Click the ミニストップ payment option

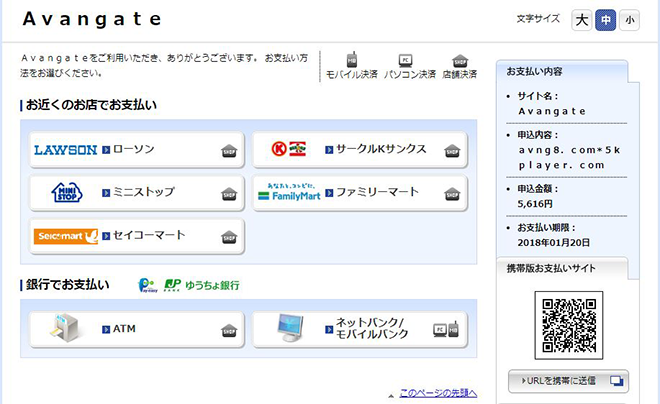tap(137, 193)
